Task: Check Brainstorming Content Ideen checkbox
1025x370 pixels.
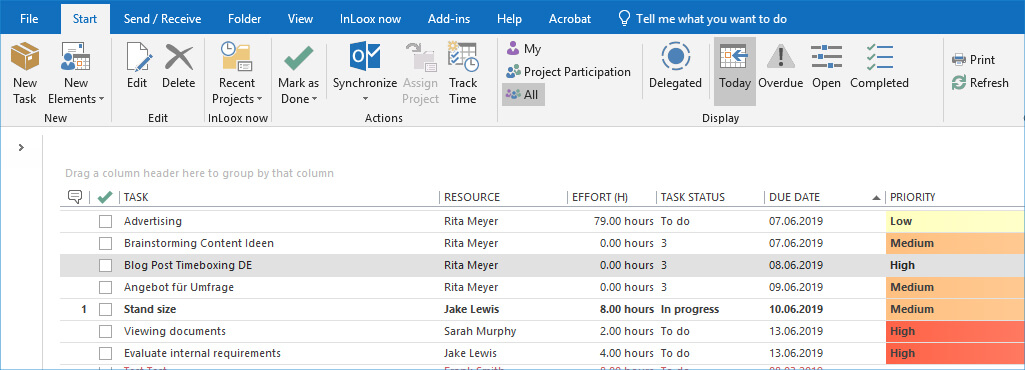Action: [105, 243]
